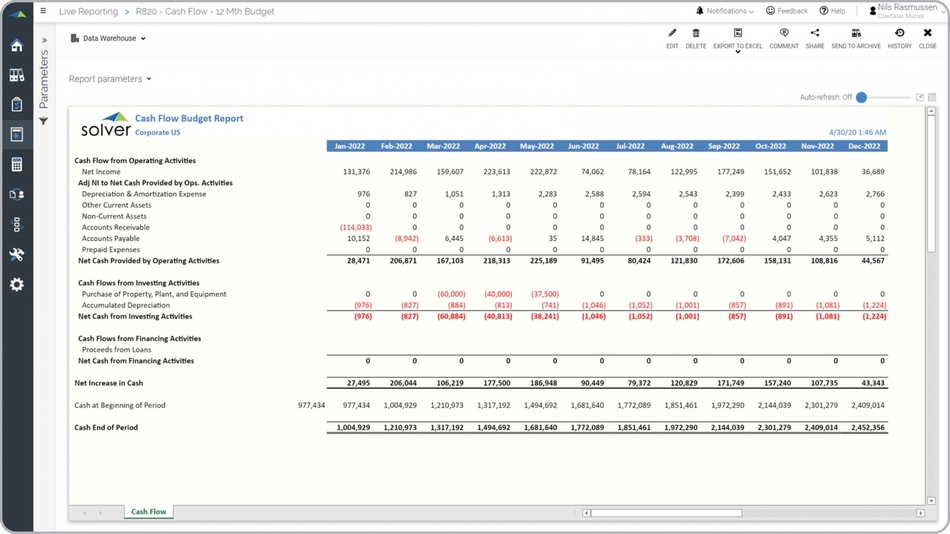Click Send to Archive icon
Screen dimensions: 950x534
point(856,38)
